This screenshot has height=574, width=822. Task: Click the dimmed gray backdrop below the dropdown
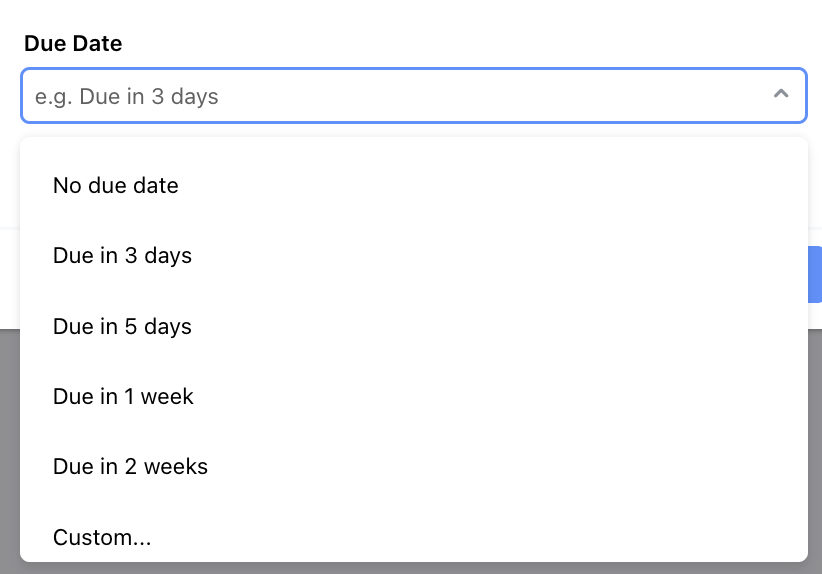click(x=814, y=450)
